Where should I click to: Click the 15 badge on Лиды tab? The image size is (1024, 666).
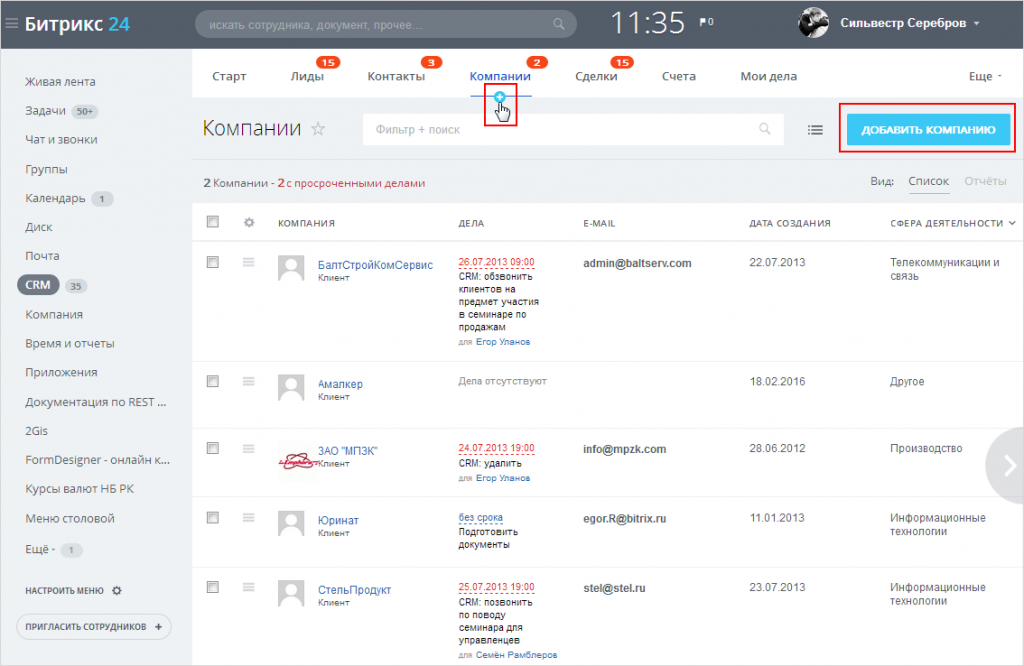click(328, 63)
